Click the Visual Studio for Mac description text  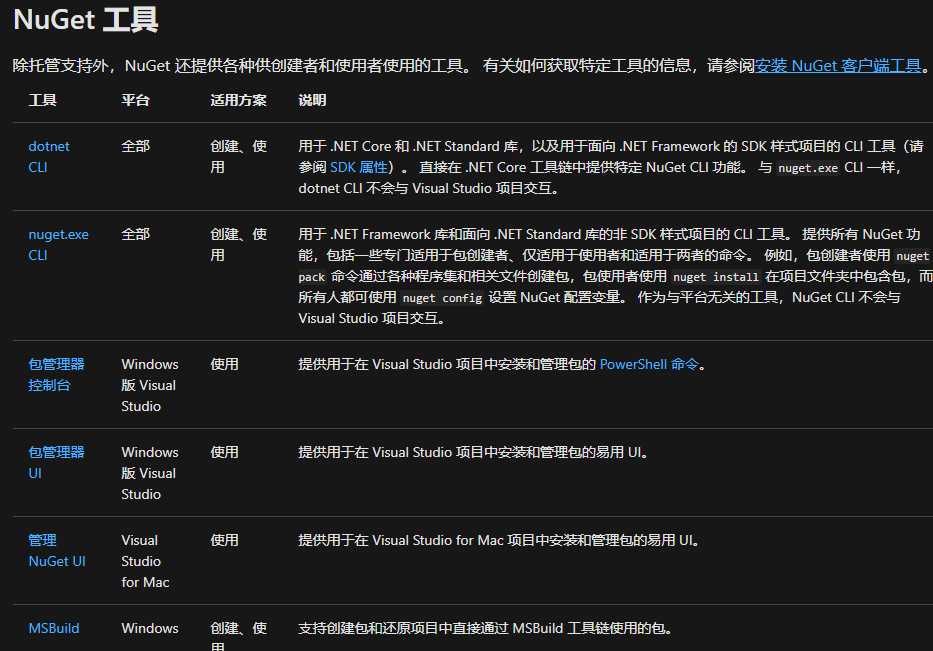point(500,540)
